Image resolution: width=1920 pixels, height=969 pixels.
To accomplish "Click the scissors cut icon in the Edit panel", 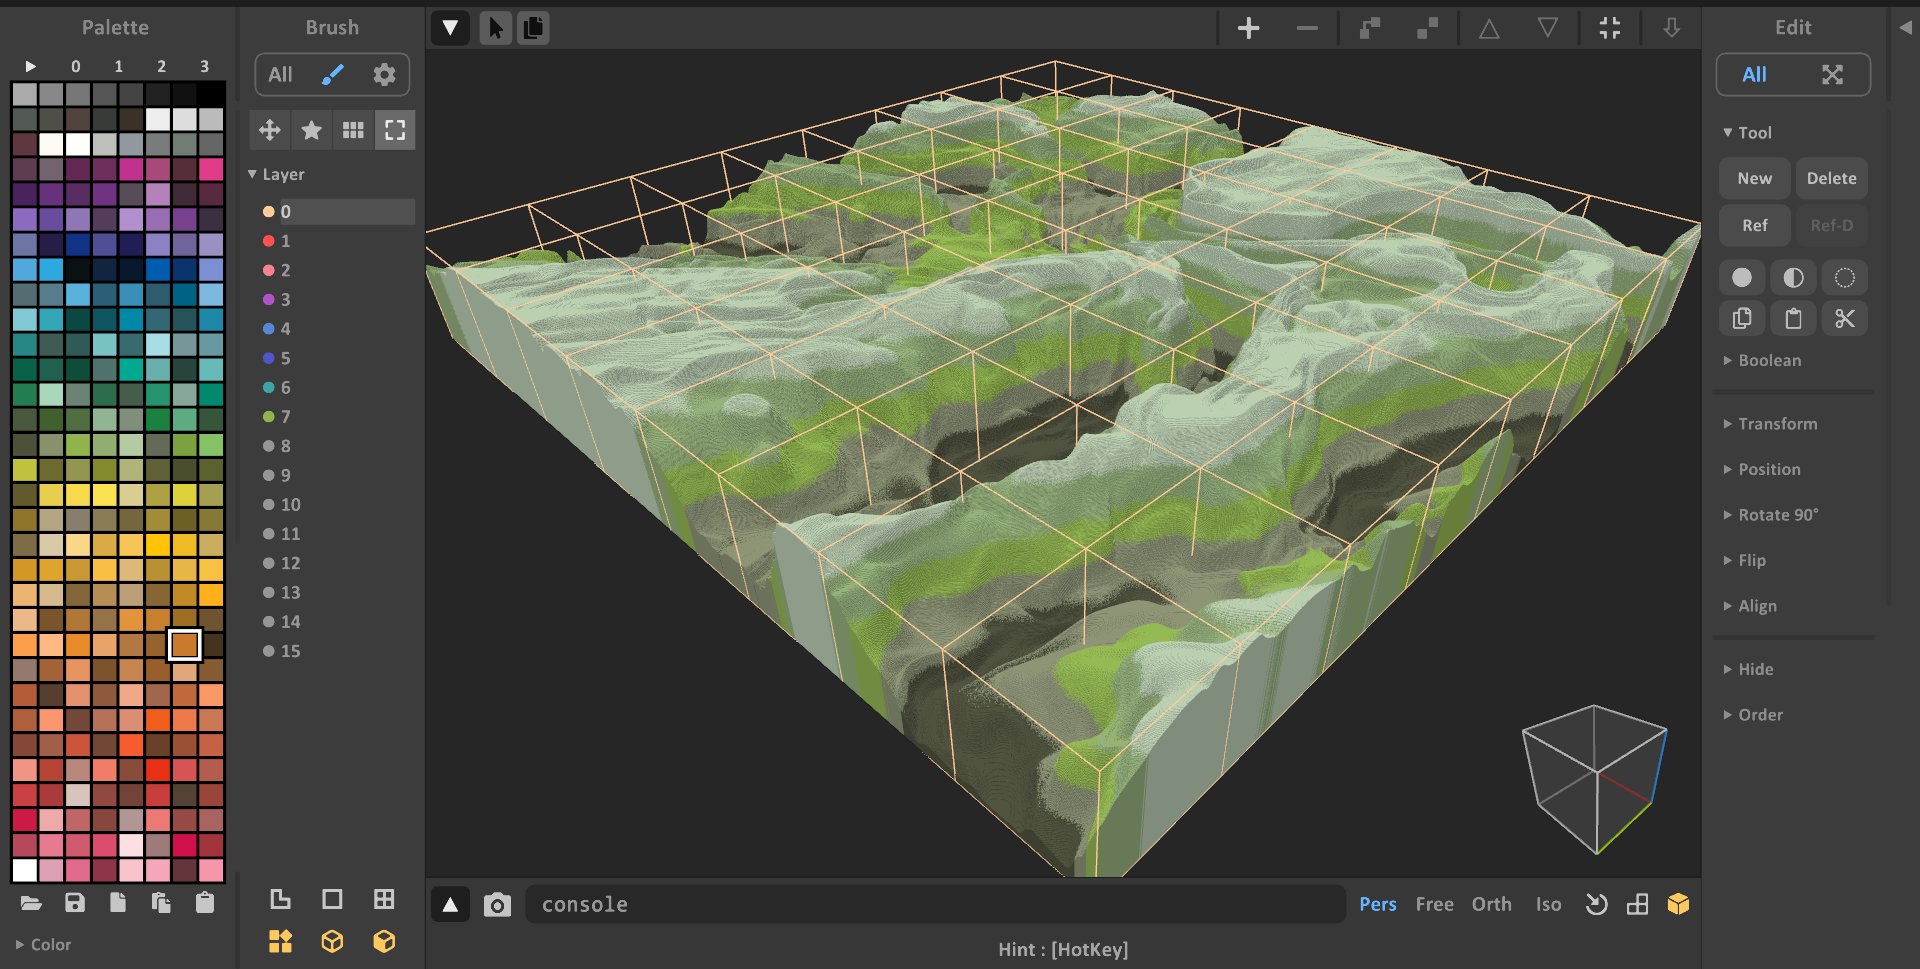I will click(1845, 318).
